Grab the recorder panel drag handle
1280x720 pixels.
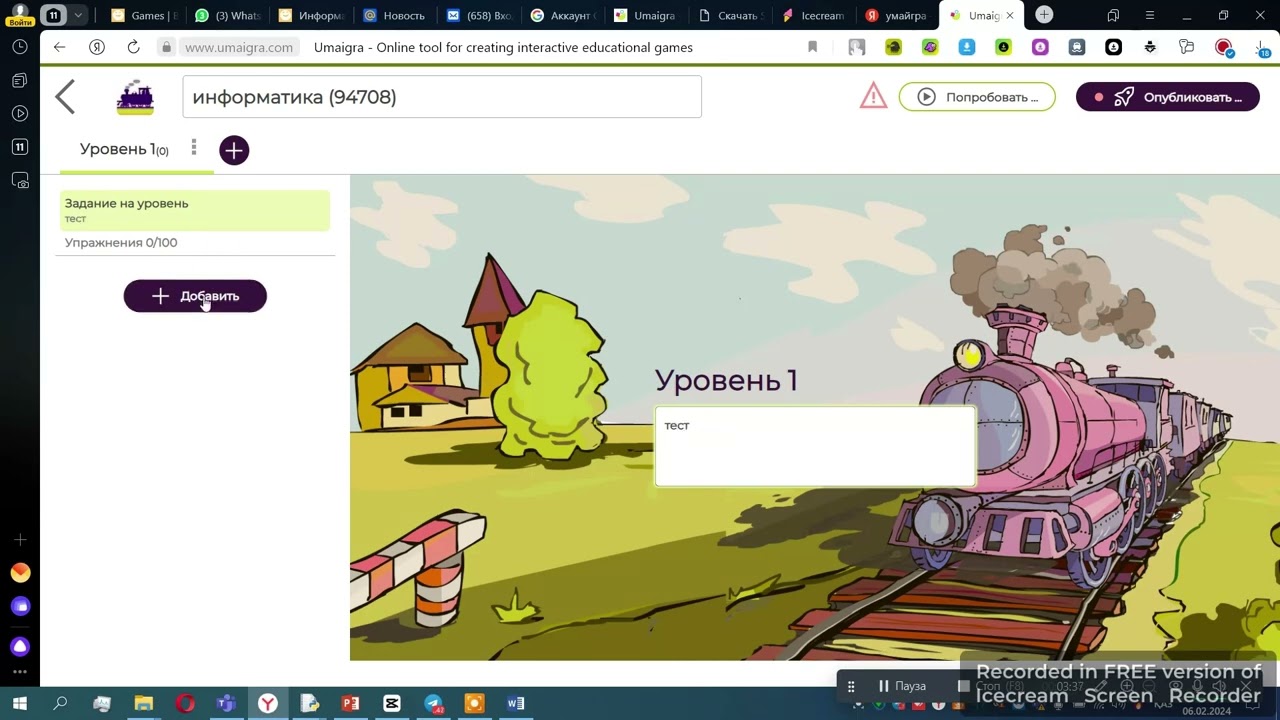851,686
